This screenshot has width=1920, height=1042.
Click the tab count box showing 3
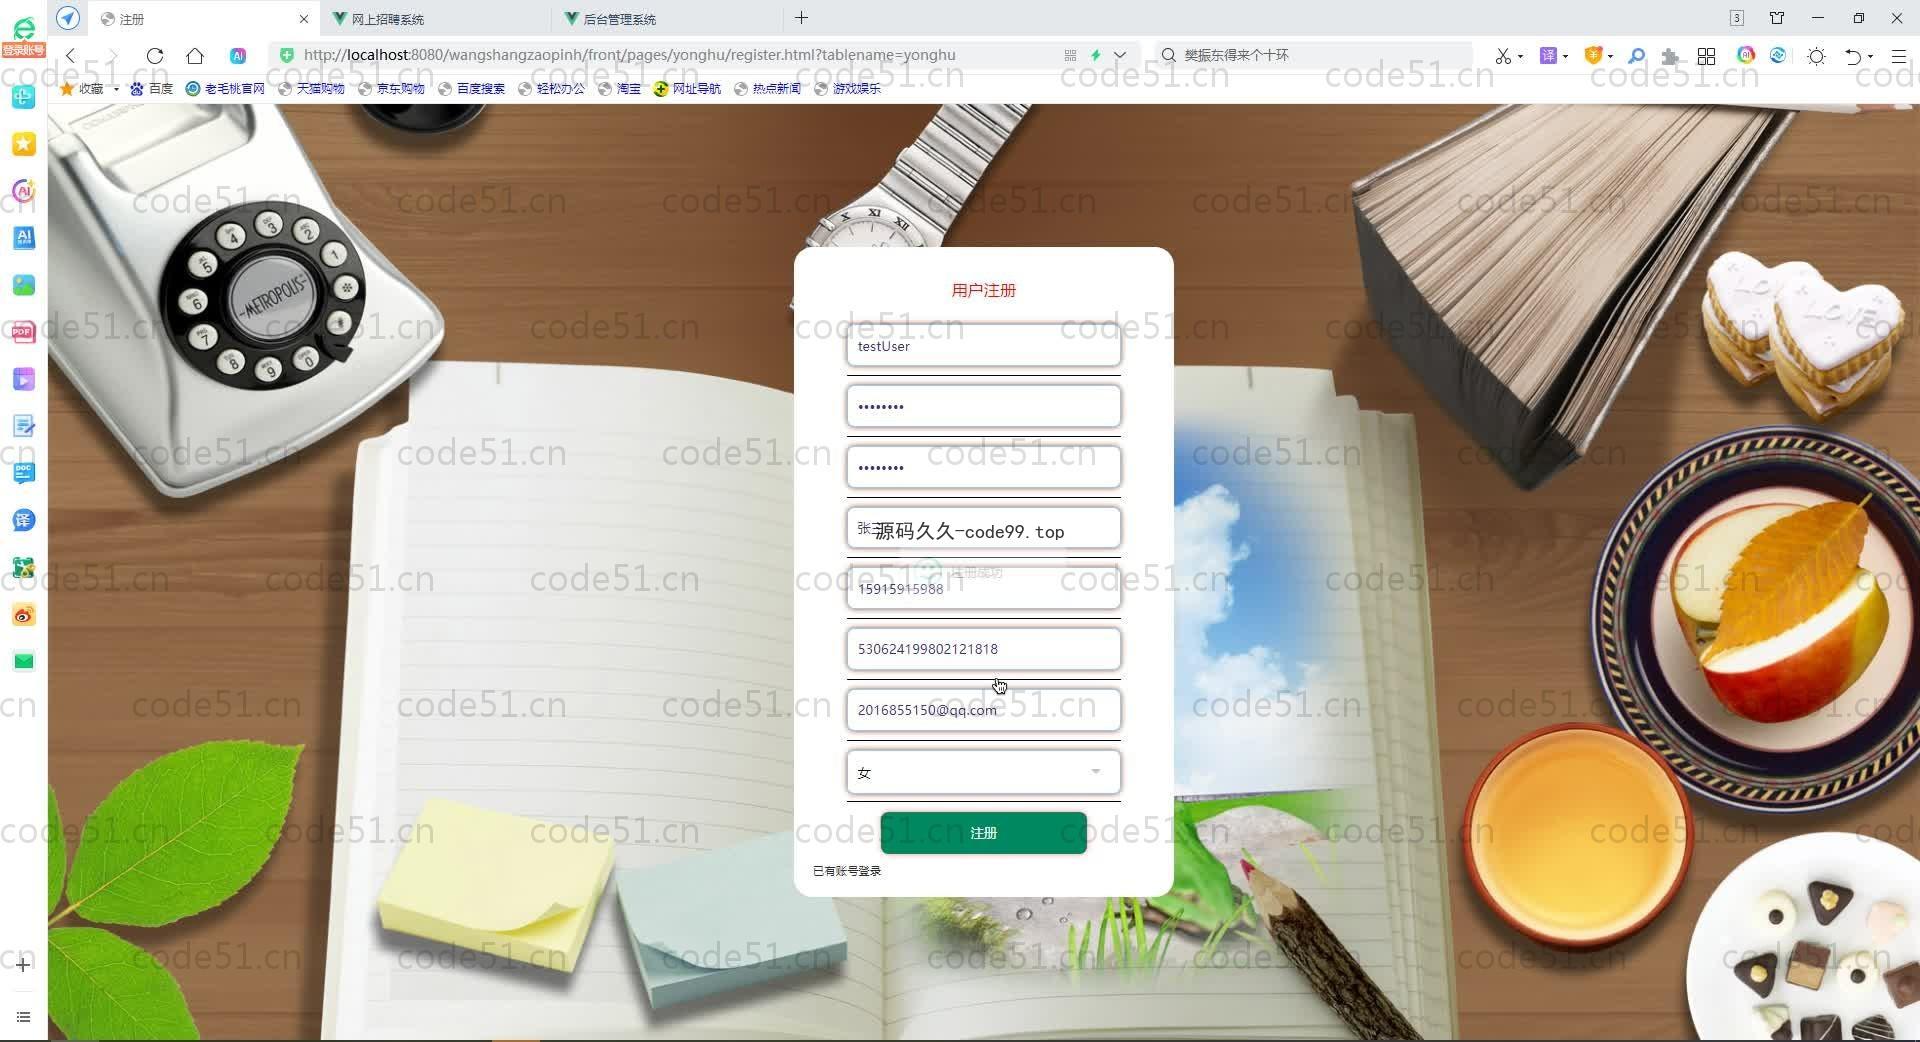[1737, 18]
